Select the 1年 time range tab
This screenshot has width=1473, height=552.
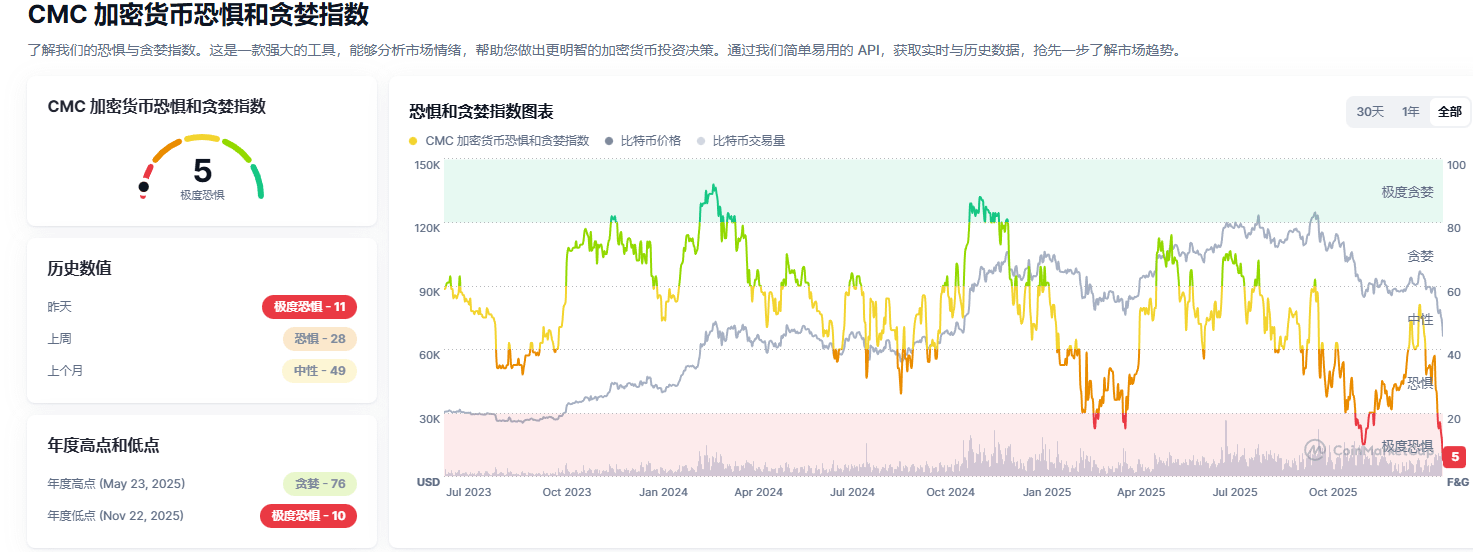[x=1410, y=112]
